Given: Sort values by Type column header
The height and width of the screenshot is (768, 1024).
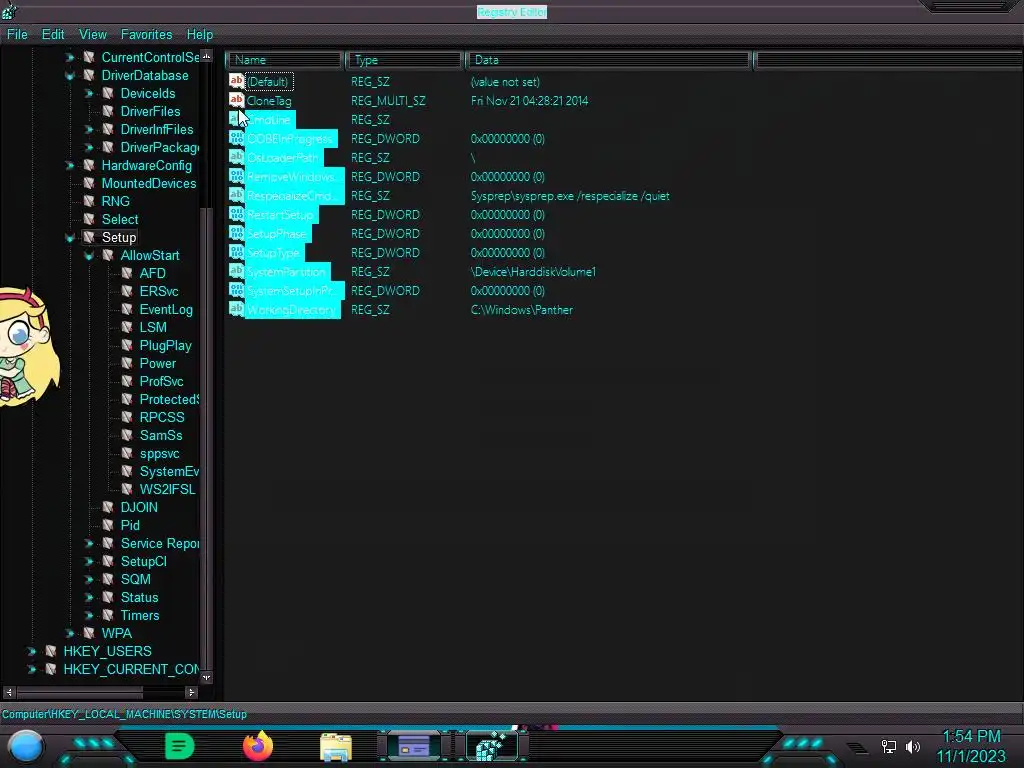Looking at the screenshot, I should tap(404, 60).
